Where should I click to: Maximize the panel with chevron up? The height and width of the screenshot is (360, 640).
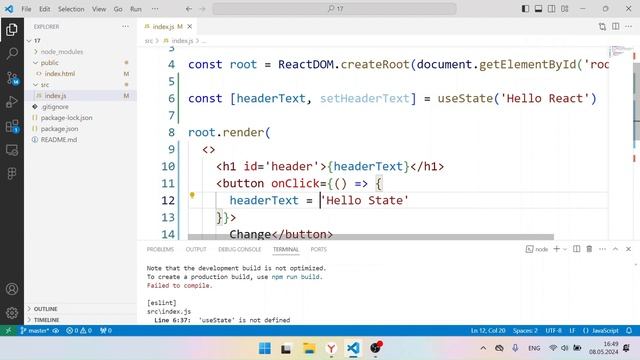pos(616,249)
